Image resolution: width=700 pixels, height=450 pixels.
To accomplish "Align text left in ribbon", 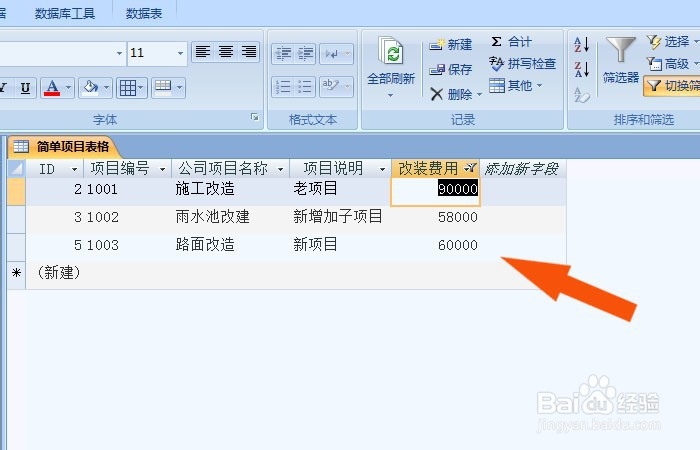I will coord(203,52).
